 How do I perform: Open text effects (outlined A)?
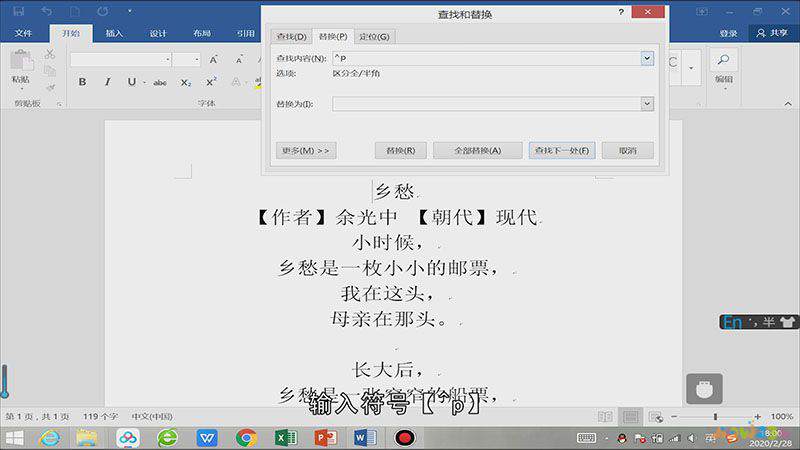click(236, 82)
